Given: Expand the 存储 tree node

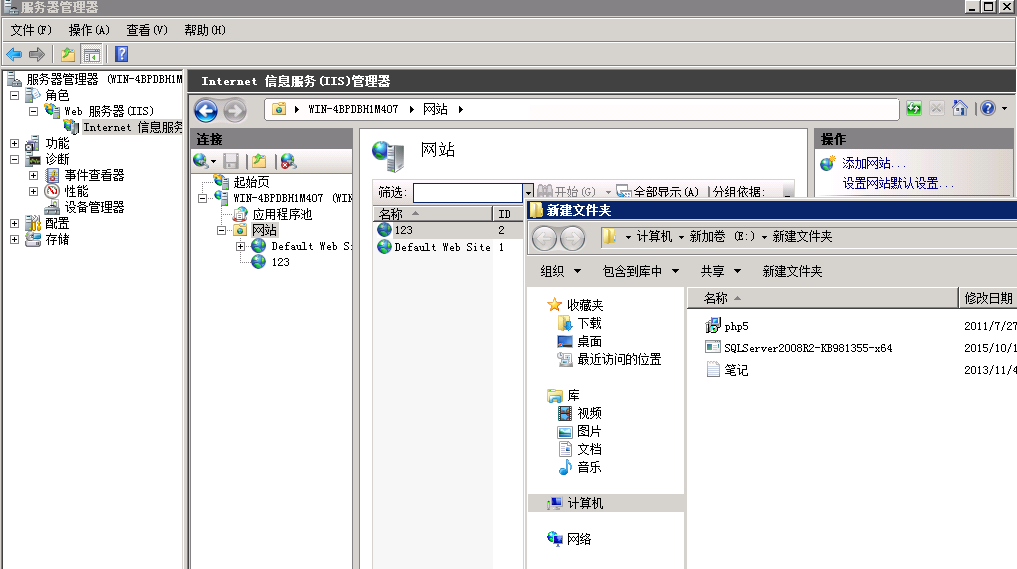Looking at the screenshot, I should tap(14, 239).
